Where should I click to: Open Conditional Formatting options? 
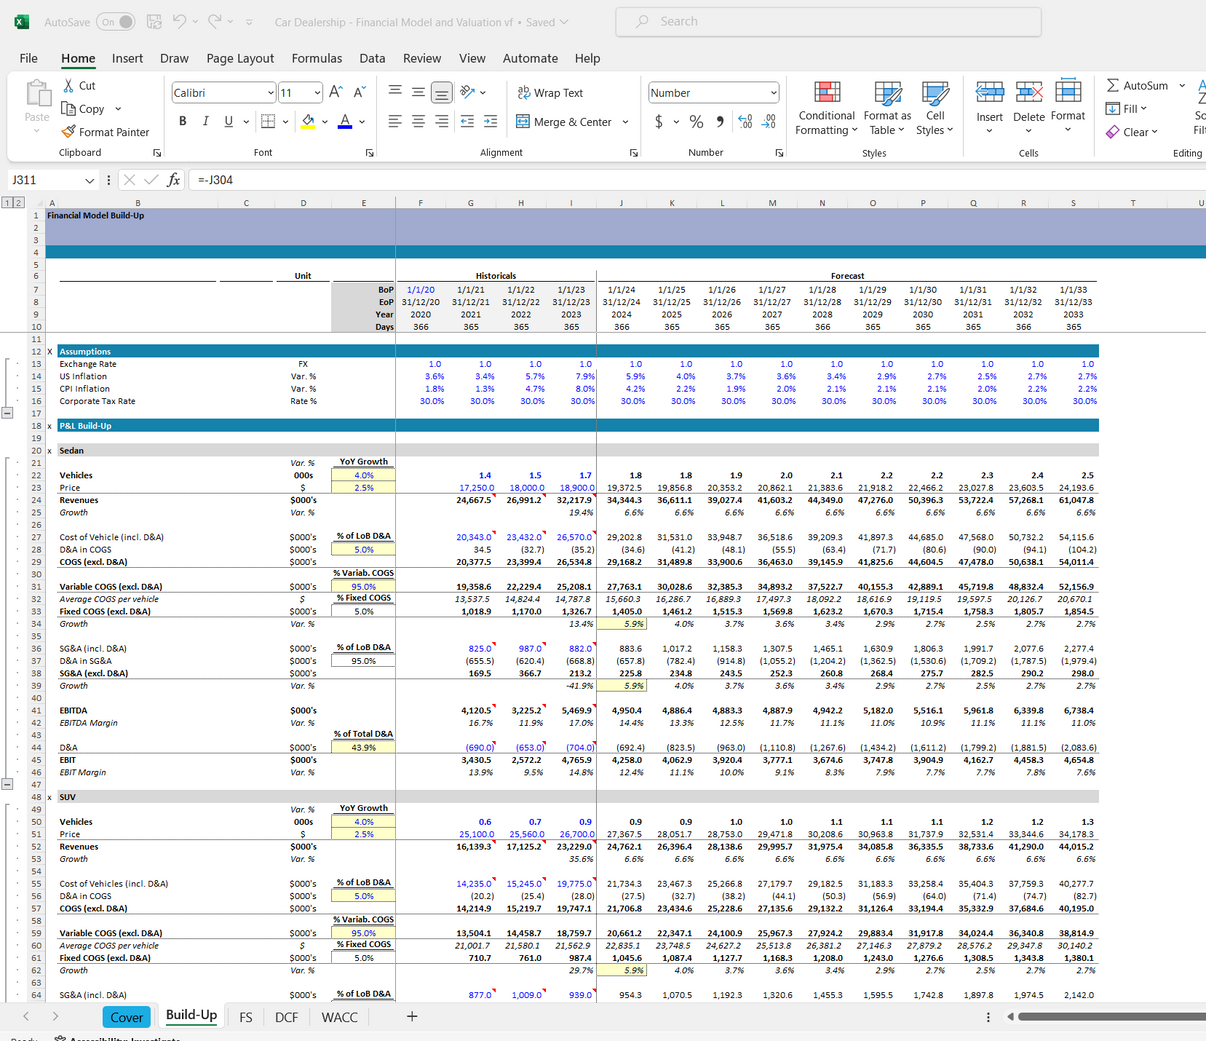(x=825, y=110)
